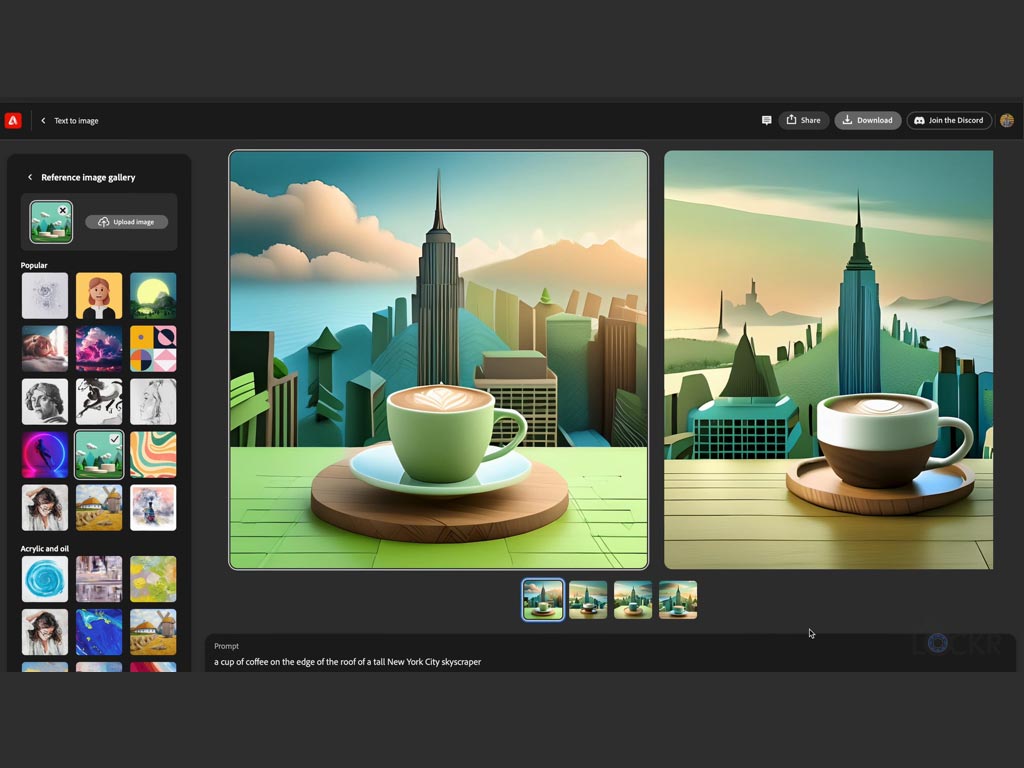This screenshot has width=1024, height=768.
Task: Select the classical statue bust thumbnail
Action: [44, 402]
